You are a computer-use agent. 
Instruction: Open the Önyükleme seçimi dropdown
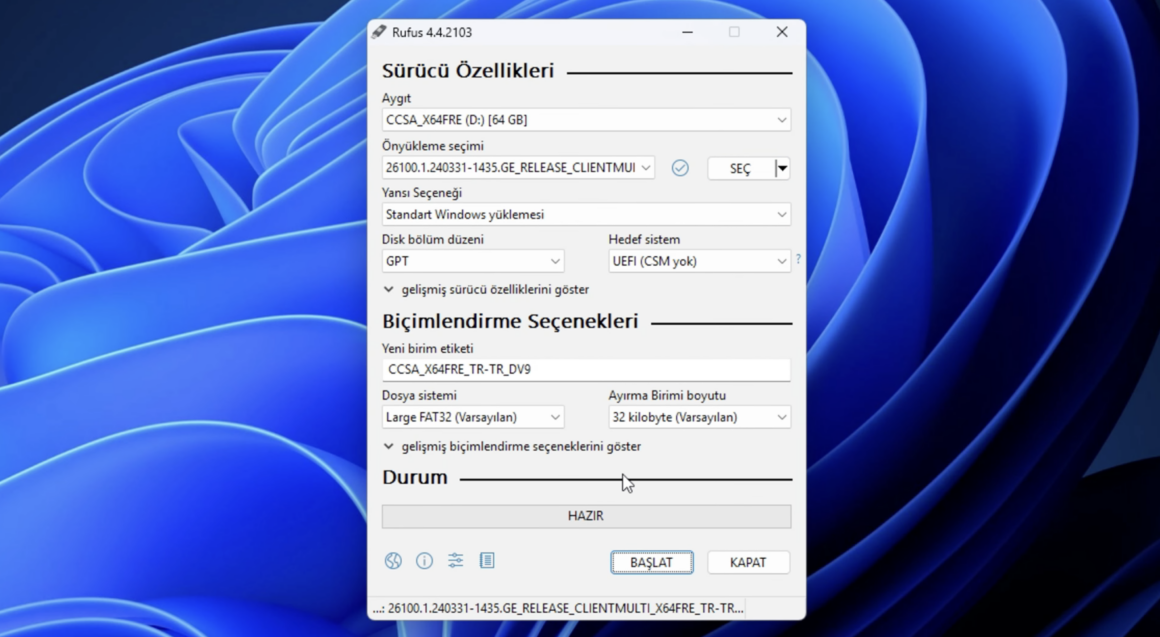[x=518, y=168]
